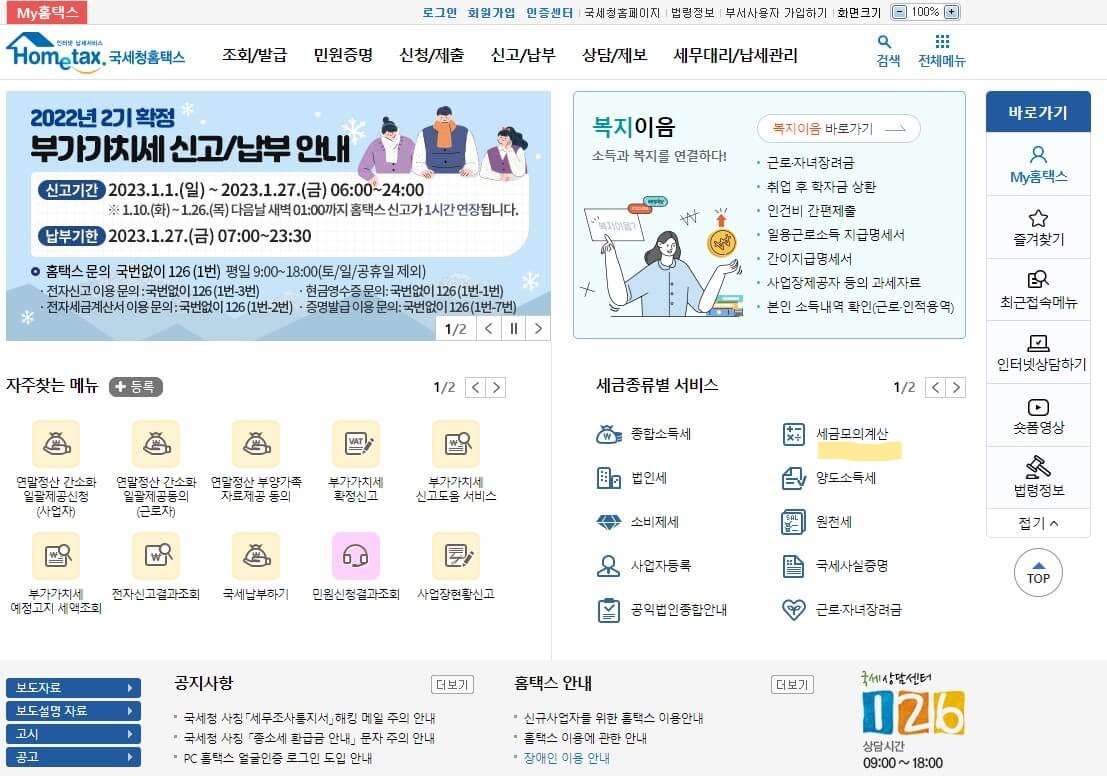Open 부가가치세 예정고지 세액조회 icon
Screen dimensions: 1107x776
(x=56, y=556)
